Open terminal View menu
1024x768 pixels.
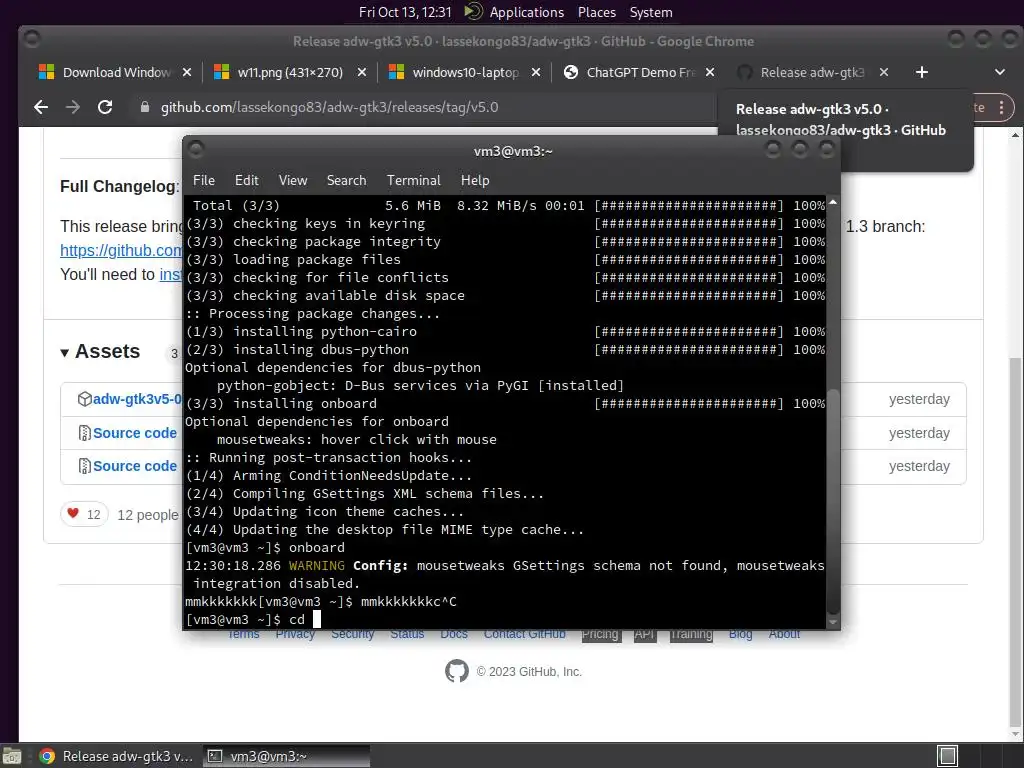pos(293,180)
